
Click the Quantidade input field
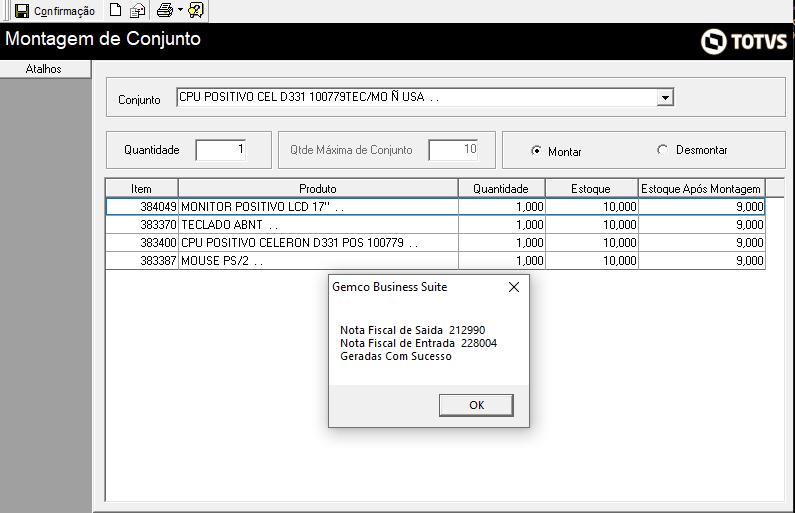(221, 150)
